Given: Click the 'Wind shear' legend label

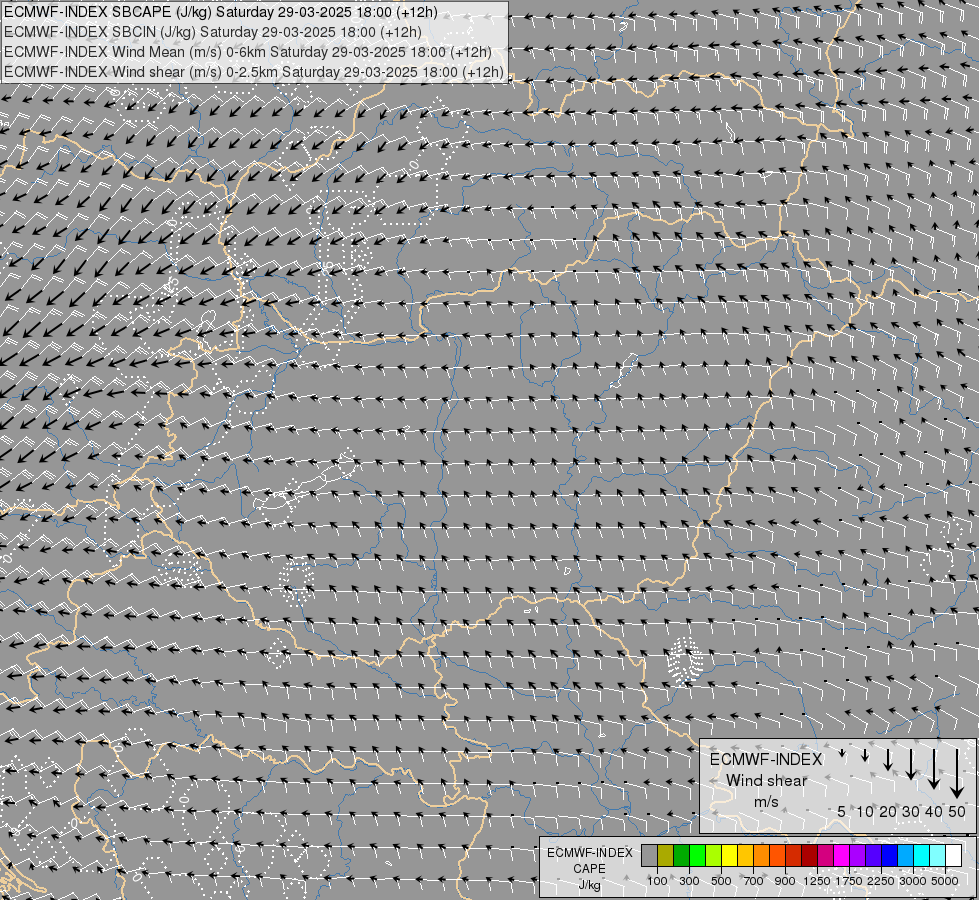Looking at the screenshot, I should (x=767, y=780).
